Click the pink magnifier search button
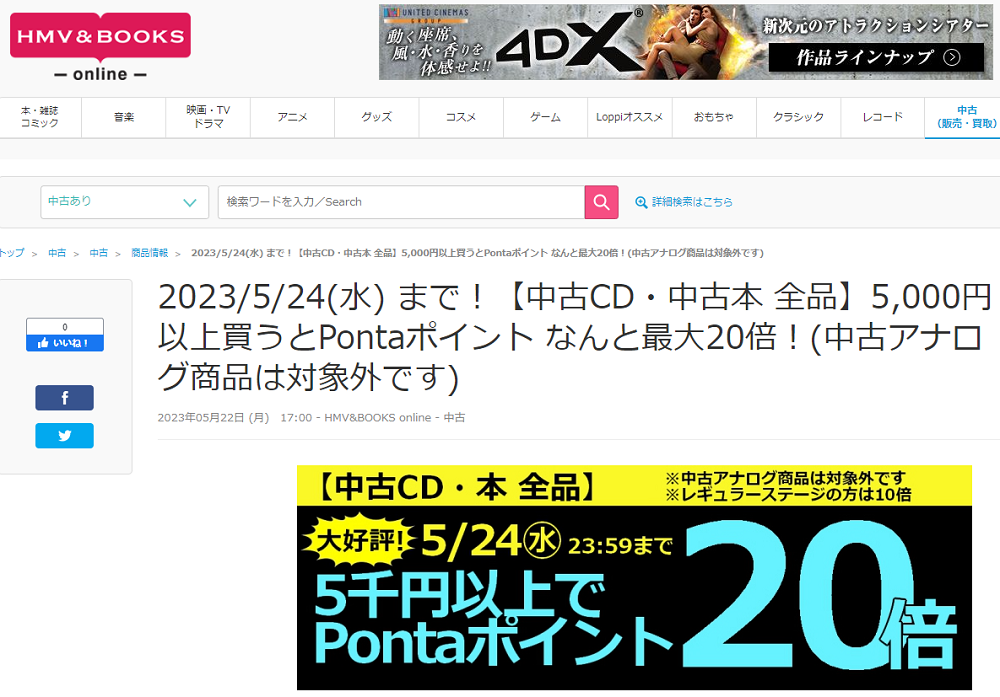The width and height of the screenshot is (1000, 697). tap(601, 202)
